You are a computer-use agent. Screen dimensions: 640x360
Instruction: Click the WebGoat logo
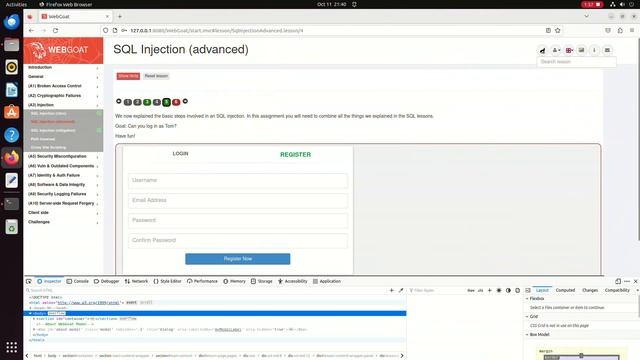click(63, 51)
